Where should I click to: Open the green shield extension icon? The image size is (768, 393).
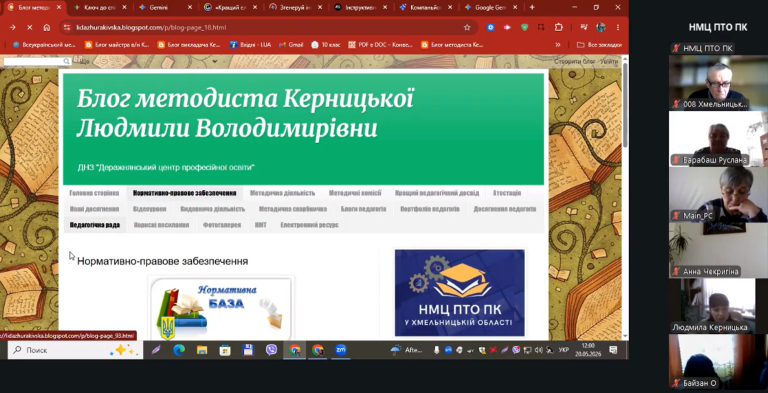coord(524,27)
